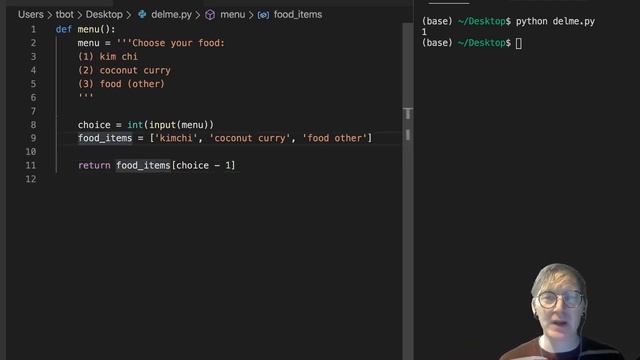Click 'python delme.py' command in terminal
The height and width of the screenshot is (360, 640).
pos(555,22)
